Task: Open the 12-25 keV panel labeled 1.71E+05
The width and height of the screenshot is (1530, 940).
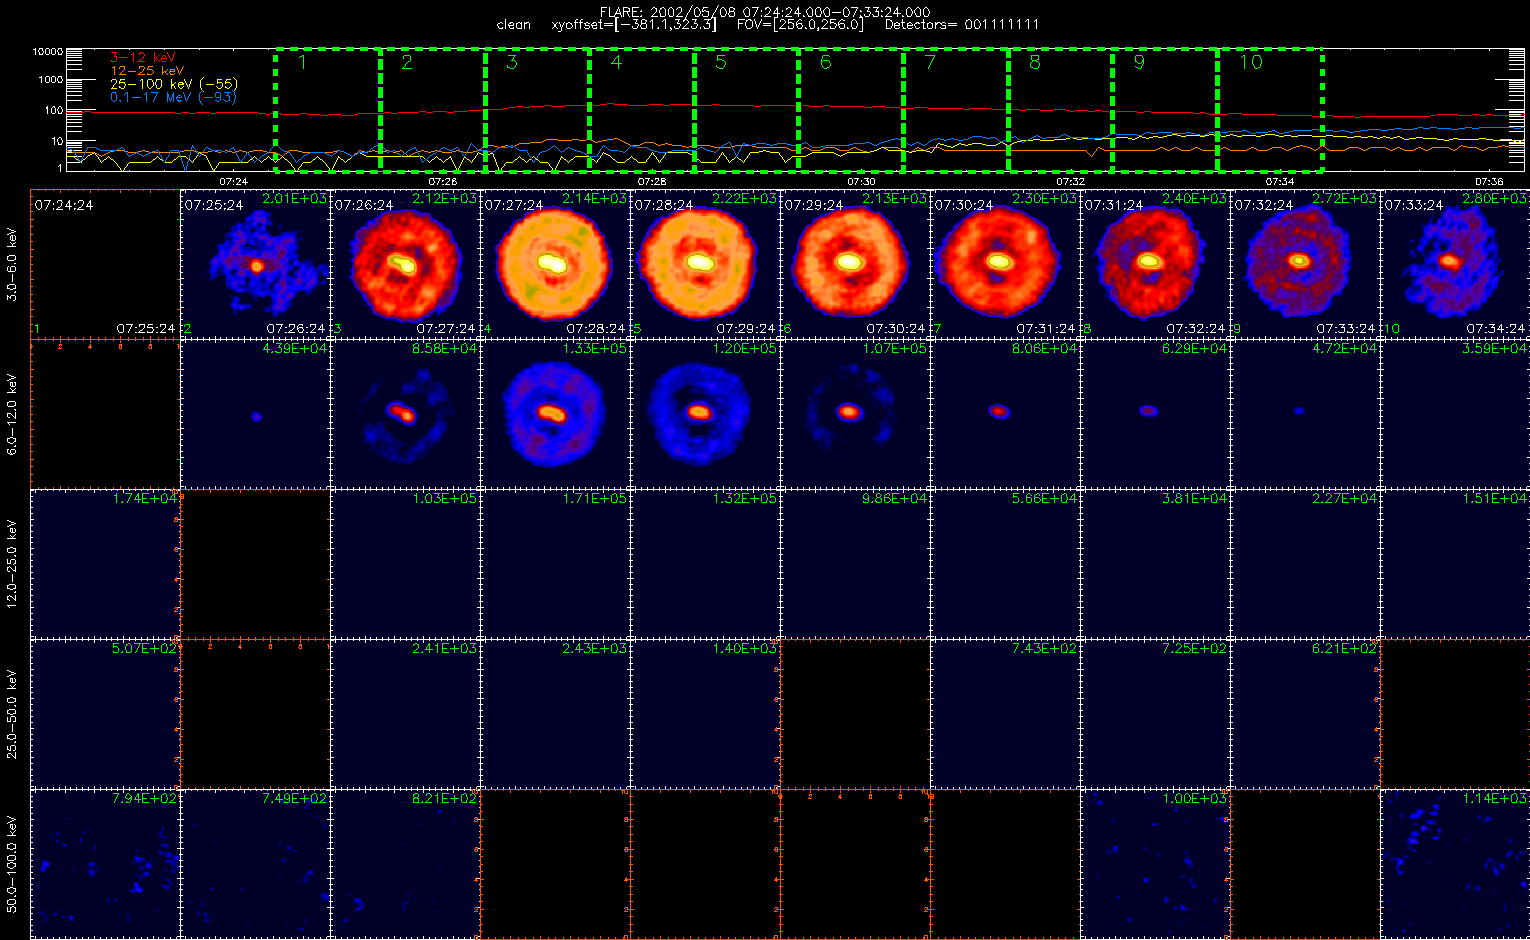Action: (555, 563)
